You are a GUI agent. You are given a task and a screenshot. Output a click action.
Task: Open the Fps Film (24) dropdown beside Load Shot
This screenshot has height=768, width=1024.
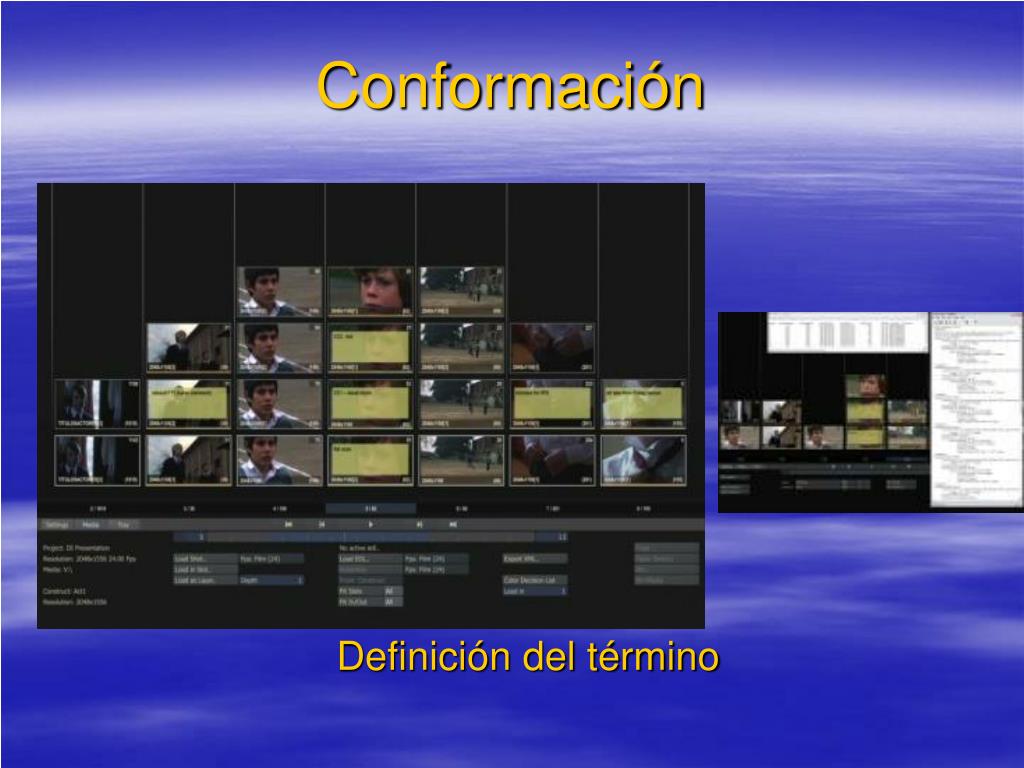(271, 559)
